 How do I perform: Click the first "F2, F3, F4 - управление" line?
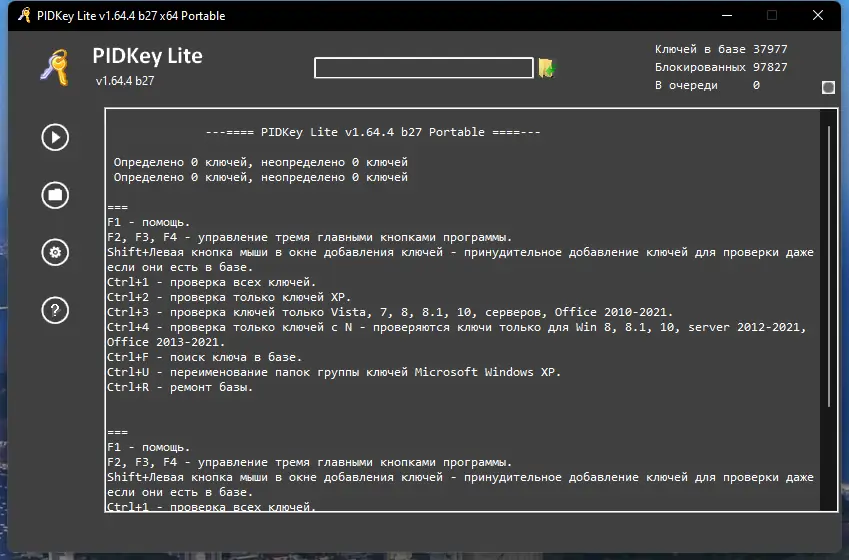click(x=309, y=237)
